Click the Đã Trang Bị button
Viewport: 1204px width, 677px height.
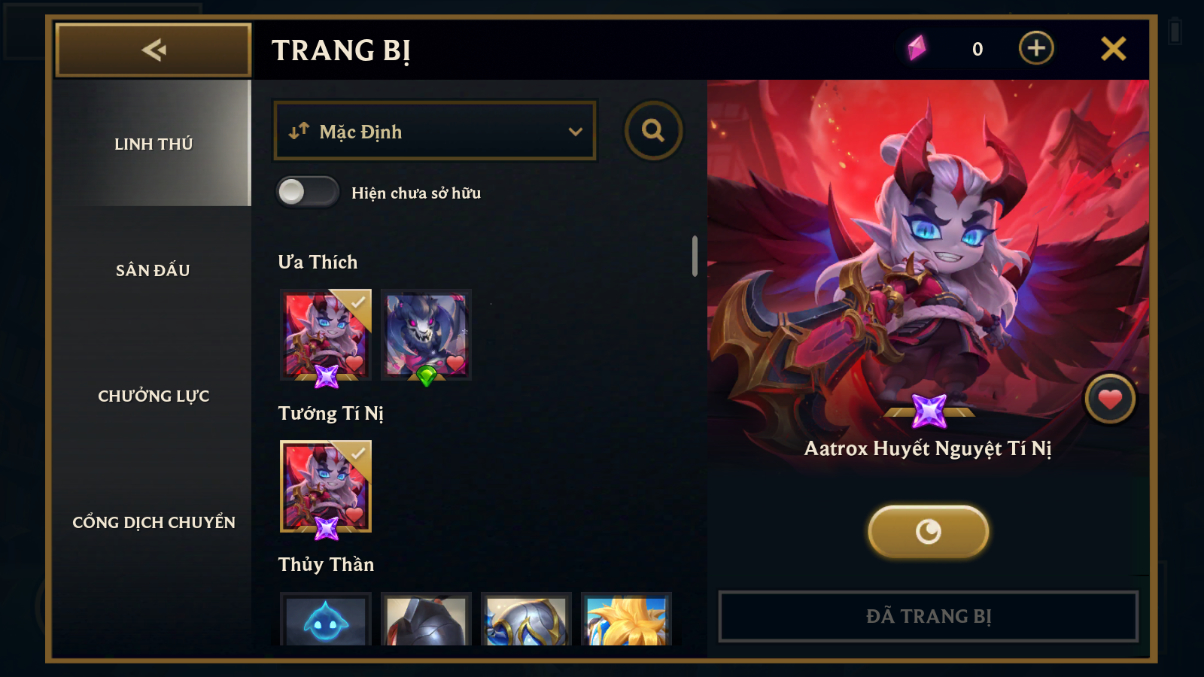(x=928, y=616)
